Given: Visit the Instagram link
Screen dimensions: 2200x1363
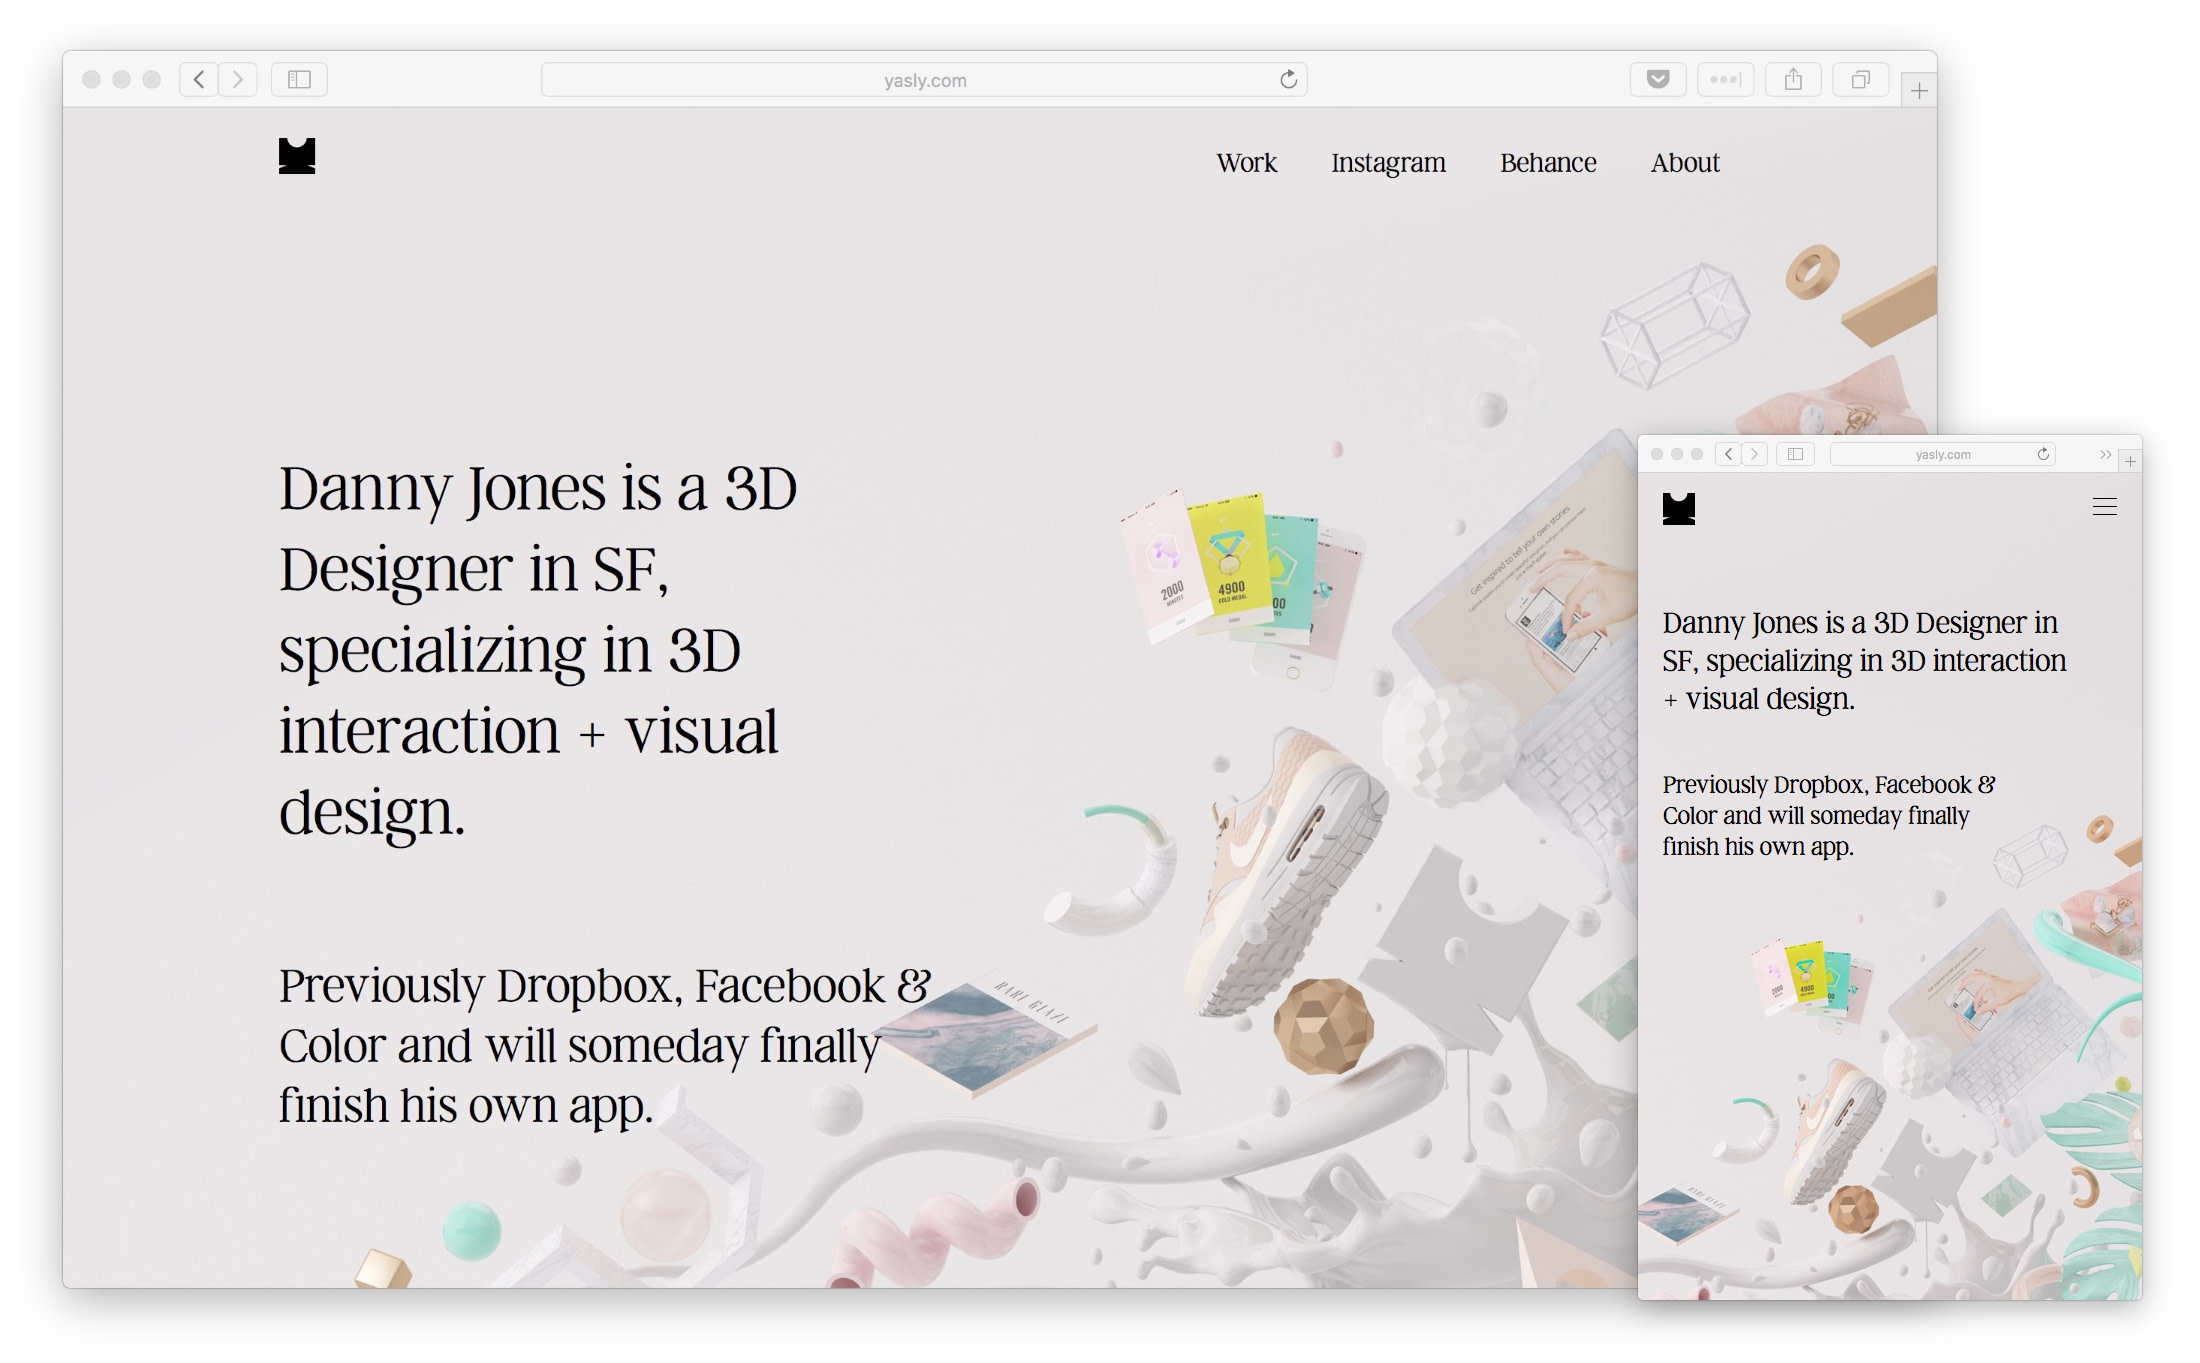Looking at the screenshot, I should (1388, 162).
